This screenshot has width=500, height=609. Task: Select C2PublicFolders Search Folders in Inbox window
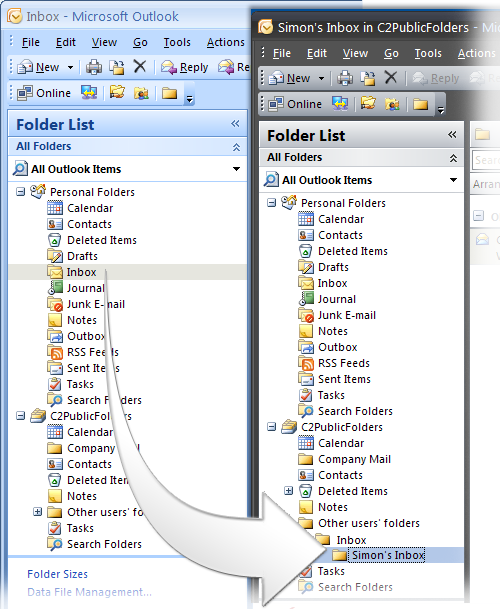tap(94, 544)
